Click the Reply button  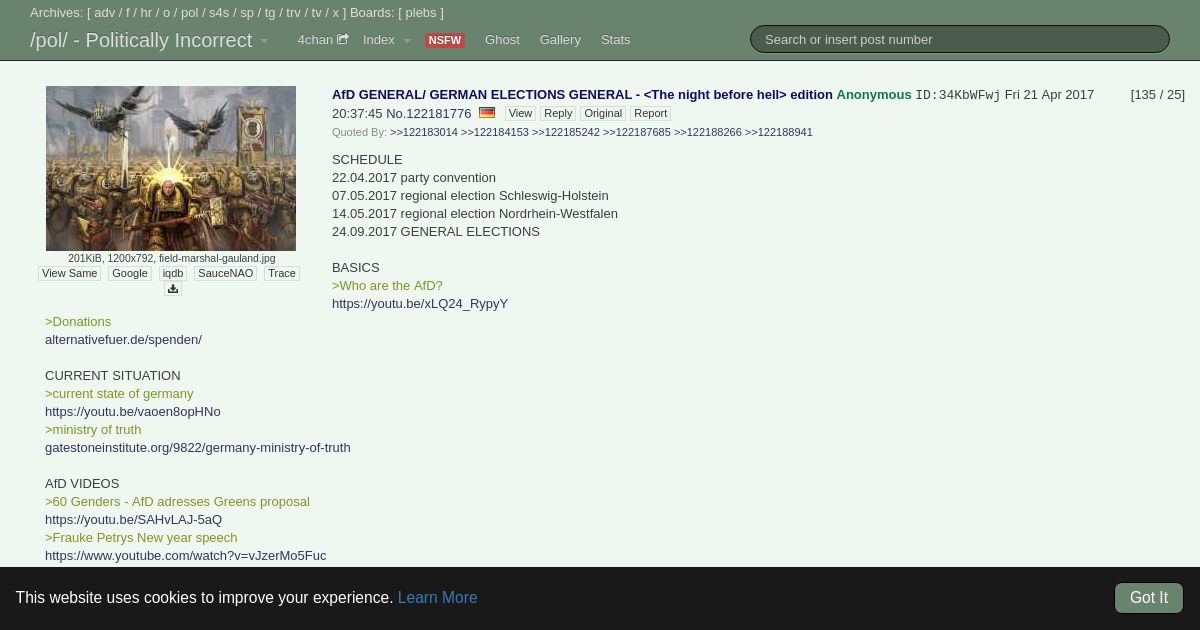[558, 113]
